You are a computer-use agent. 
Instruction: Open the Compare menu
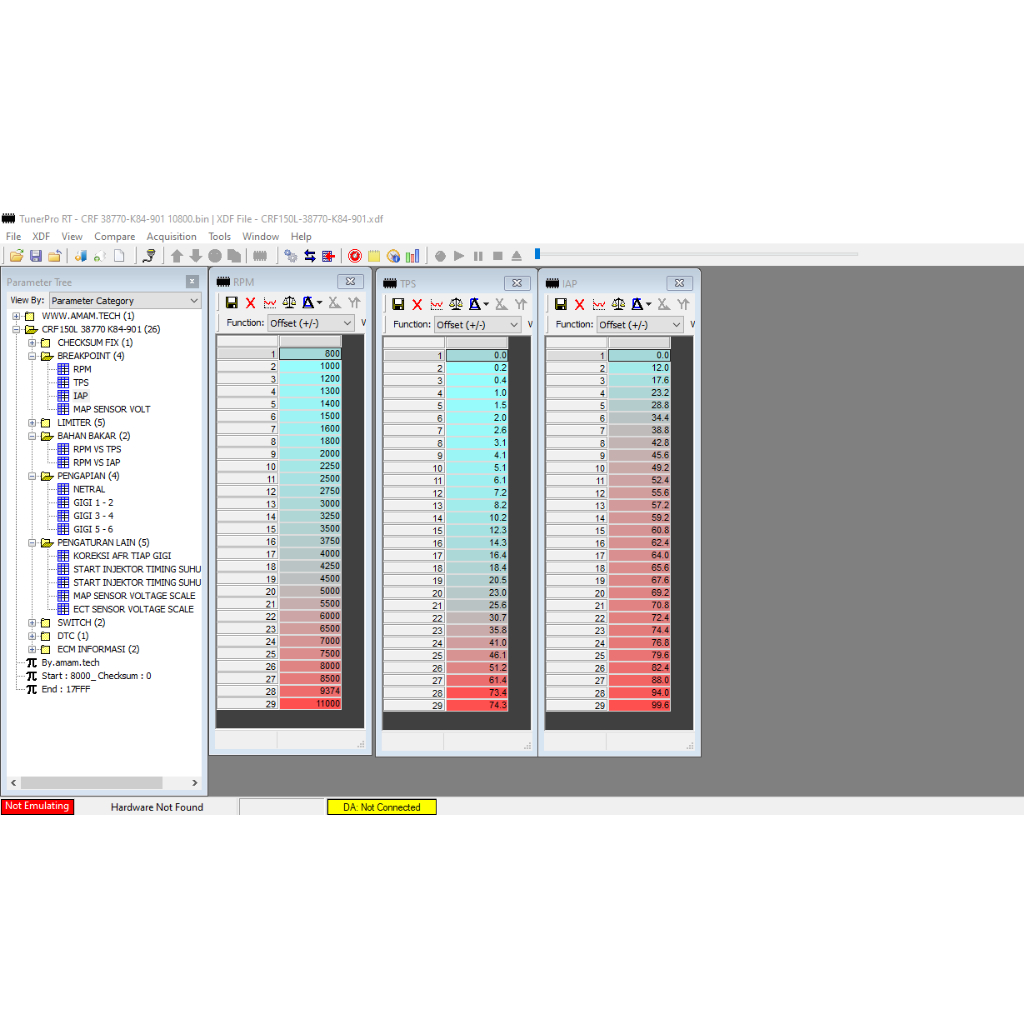pyautogui.click(x=114, y=237)
